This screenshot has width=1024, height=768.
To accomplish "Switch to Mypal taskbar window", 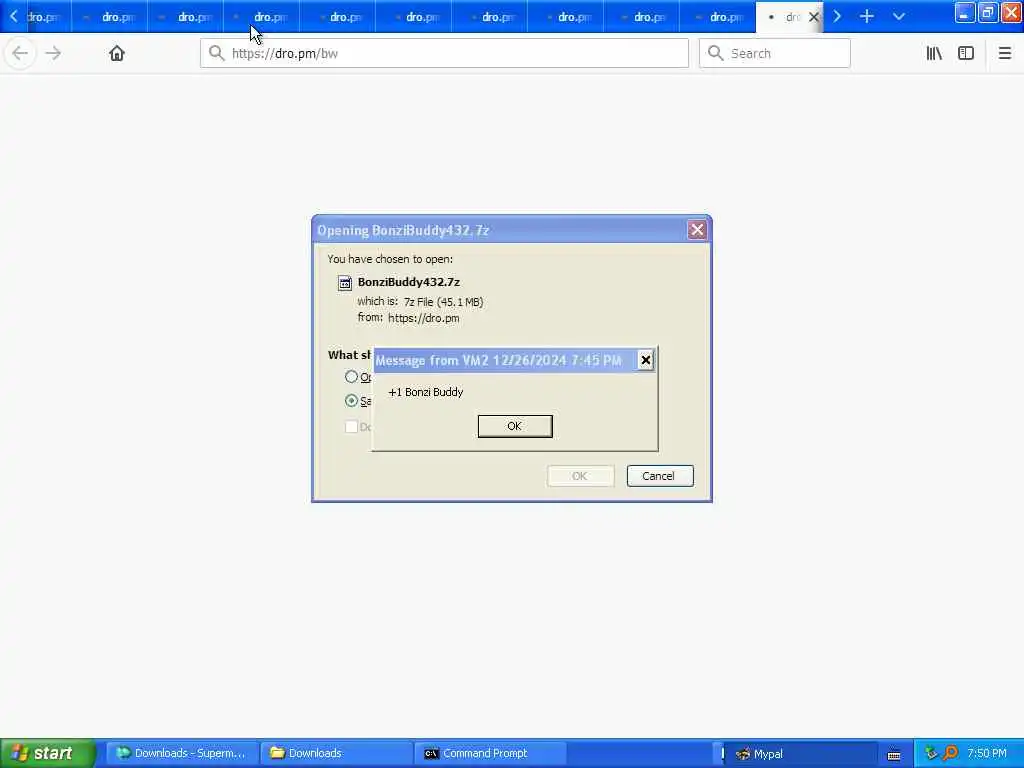I will tap(801, 754).
